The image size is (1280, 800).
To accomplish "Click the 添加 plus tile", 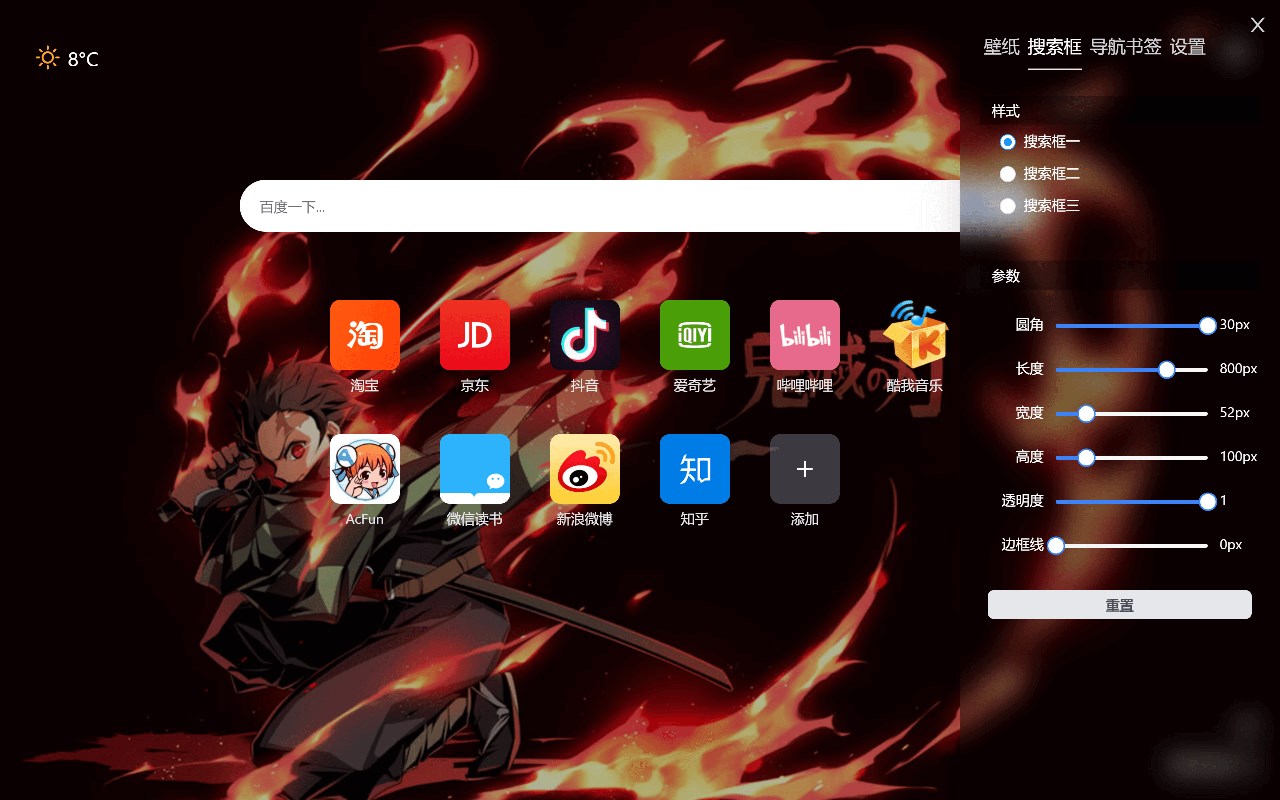I will [805, 469].
